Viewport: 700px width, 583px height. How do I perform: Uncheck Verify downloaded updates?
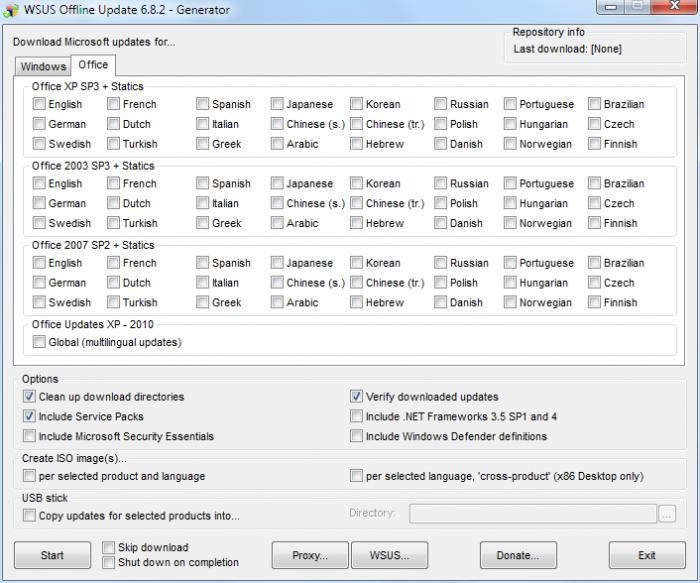[x=357, y=396]
